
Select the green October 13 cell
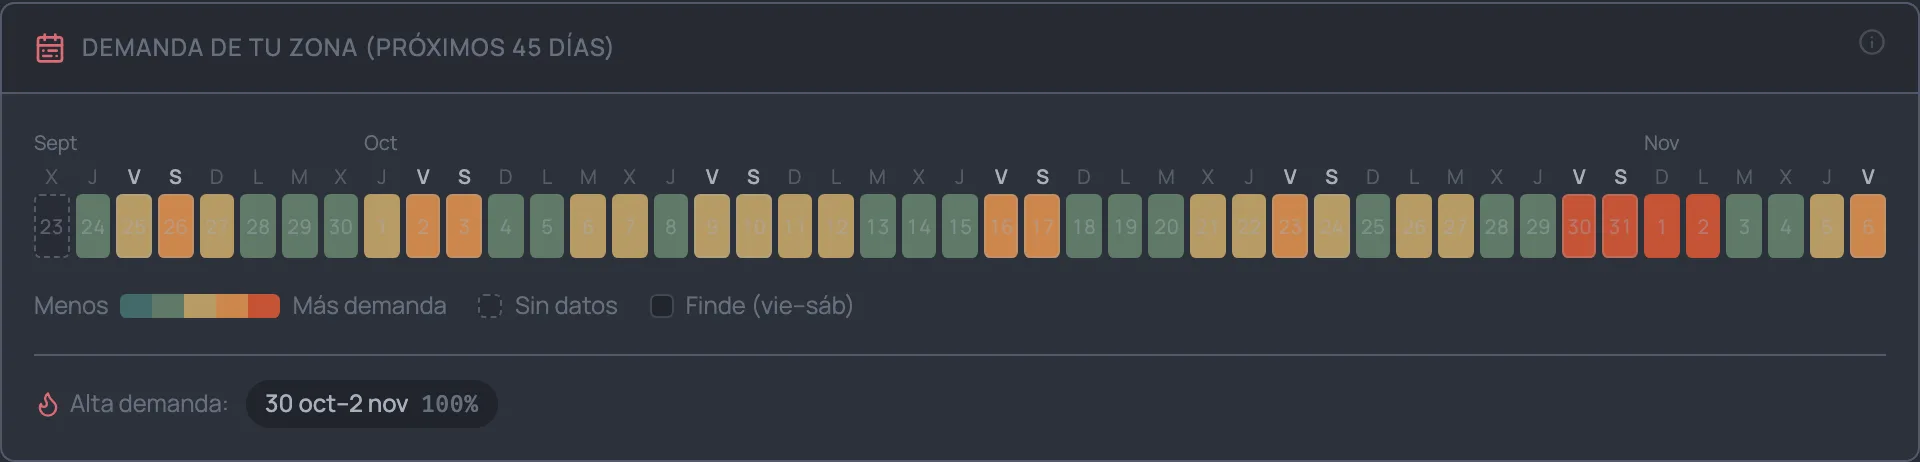(878, 226)
